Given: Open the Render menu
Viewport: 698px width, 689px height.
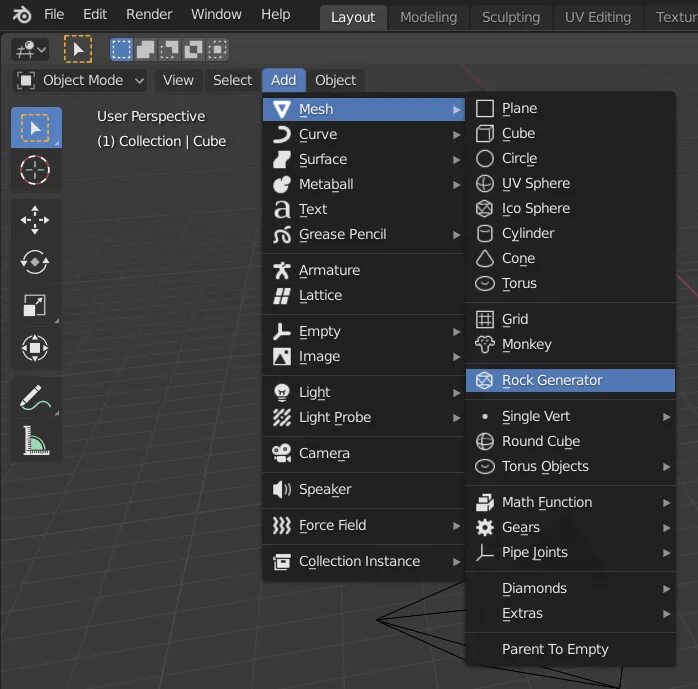Looking at the screenshot, I should pyautogui.click(x=149, y=15).
